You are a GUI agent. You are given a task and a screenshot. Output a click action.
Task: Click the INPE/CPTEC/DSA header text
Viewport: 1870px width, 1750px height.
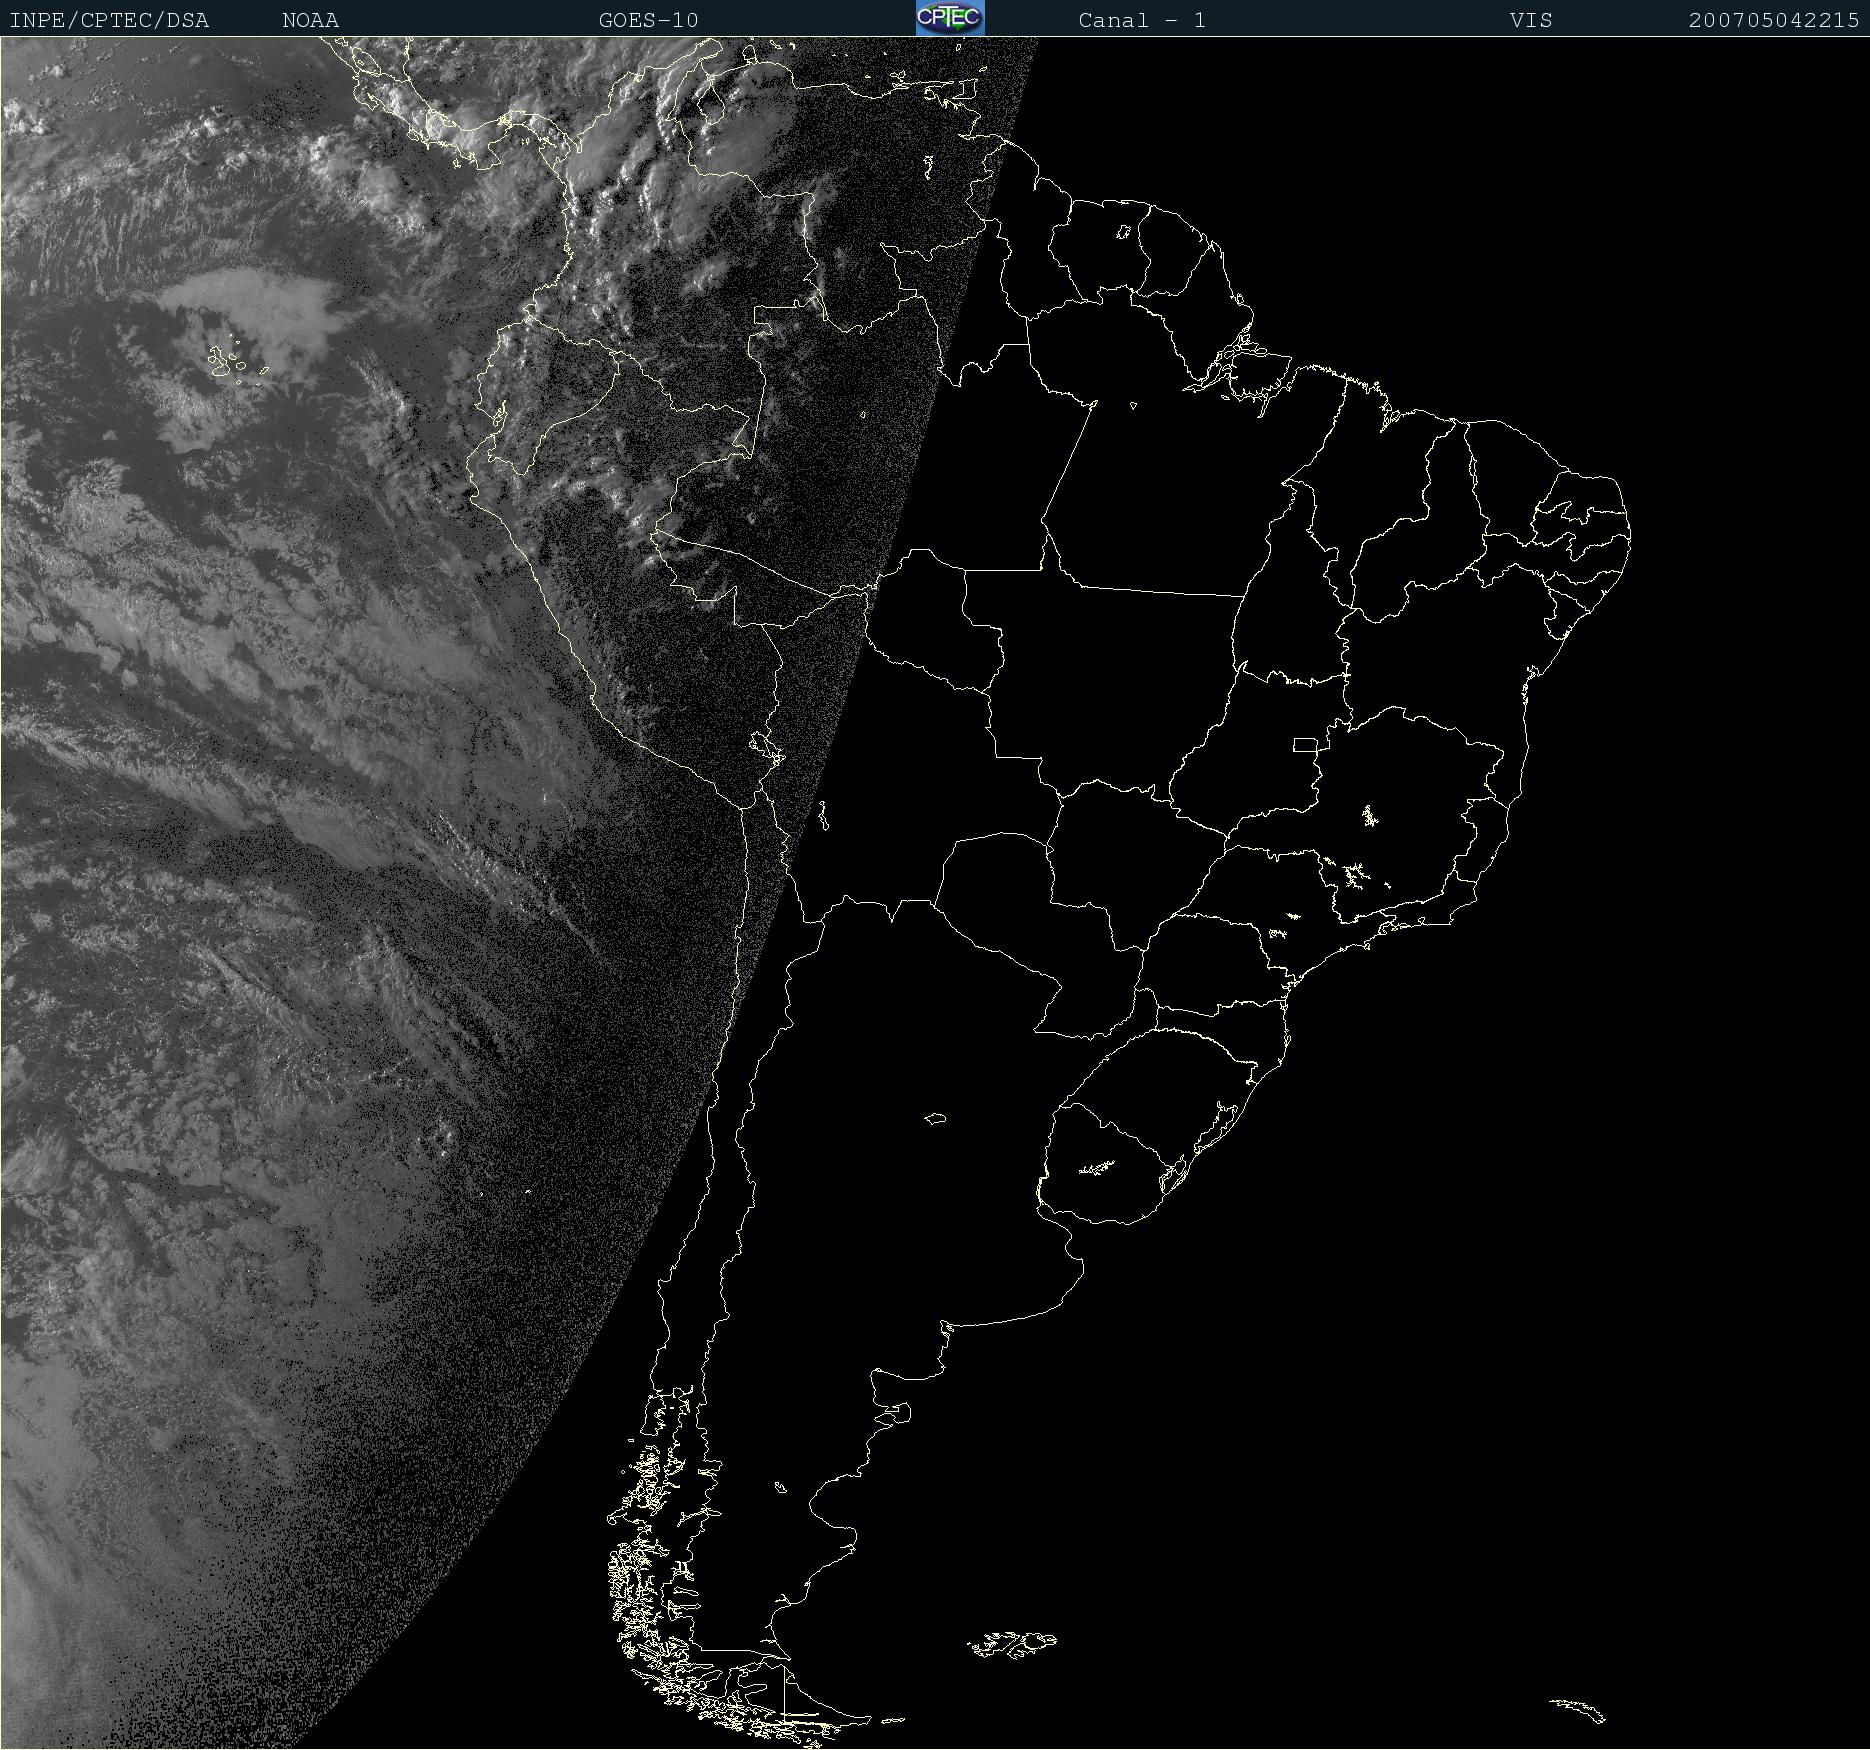(109, 20)
